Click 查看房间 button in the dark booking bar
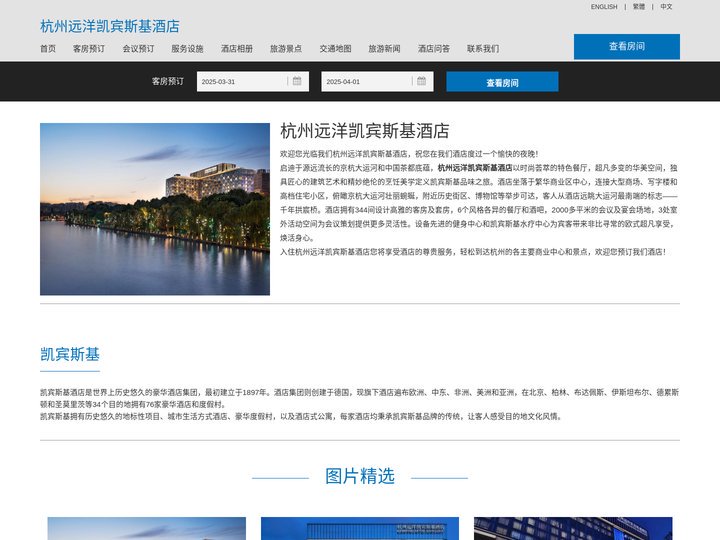This screenshot has height=540, width=720. coord(502,82)
